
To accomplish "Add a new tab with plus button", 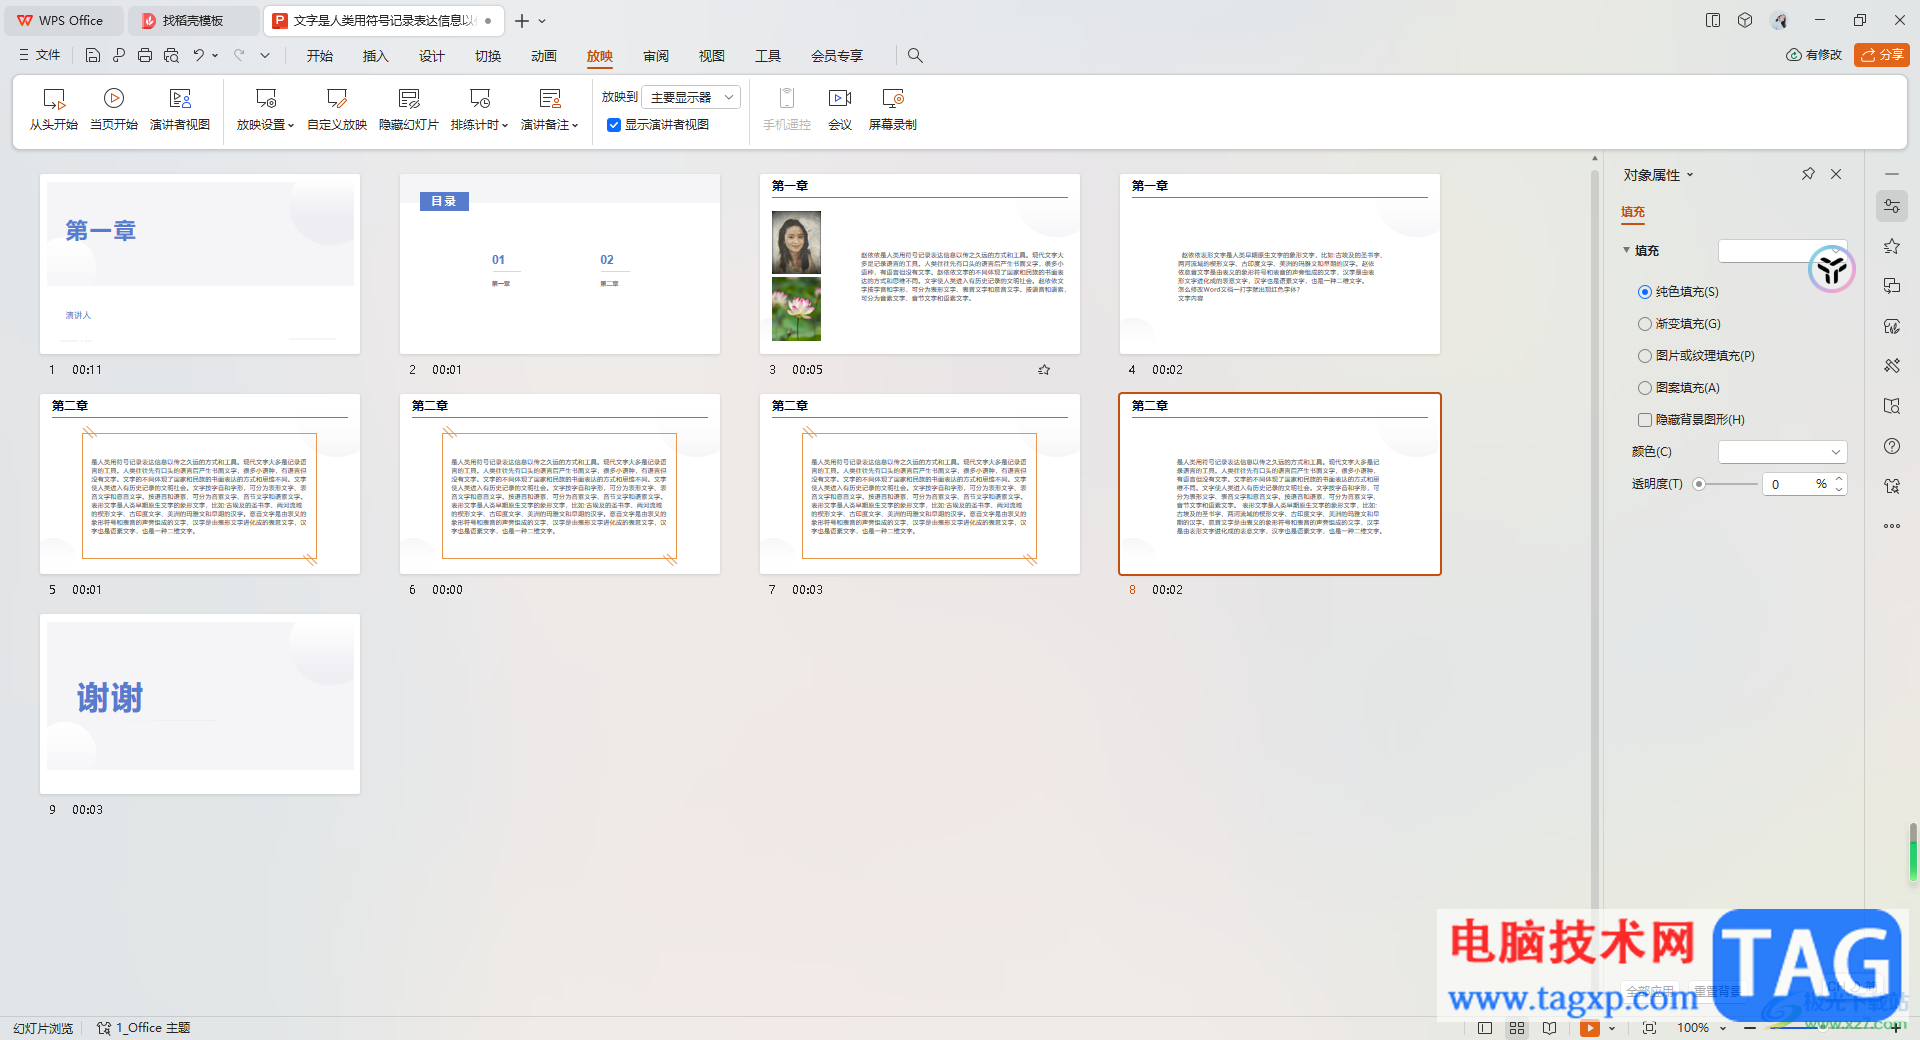I will pyautogui.click(x=522, y=21).
